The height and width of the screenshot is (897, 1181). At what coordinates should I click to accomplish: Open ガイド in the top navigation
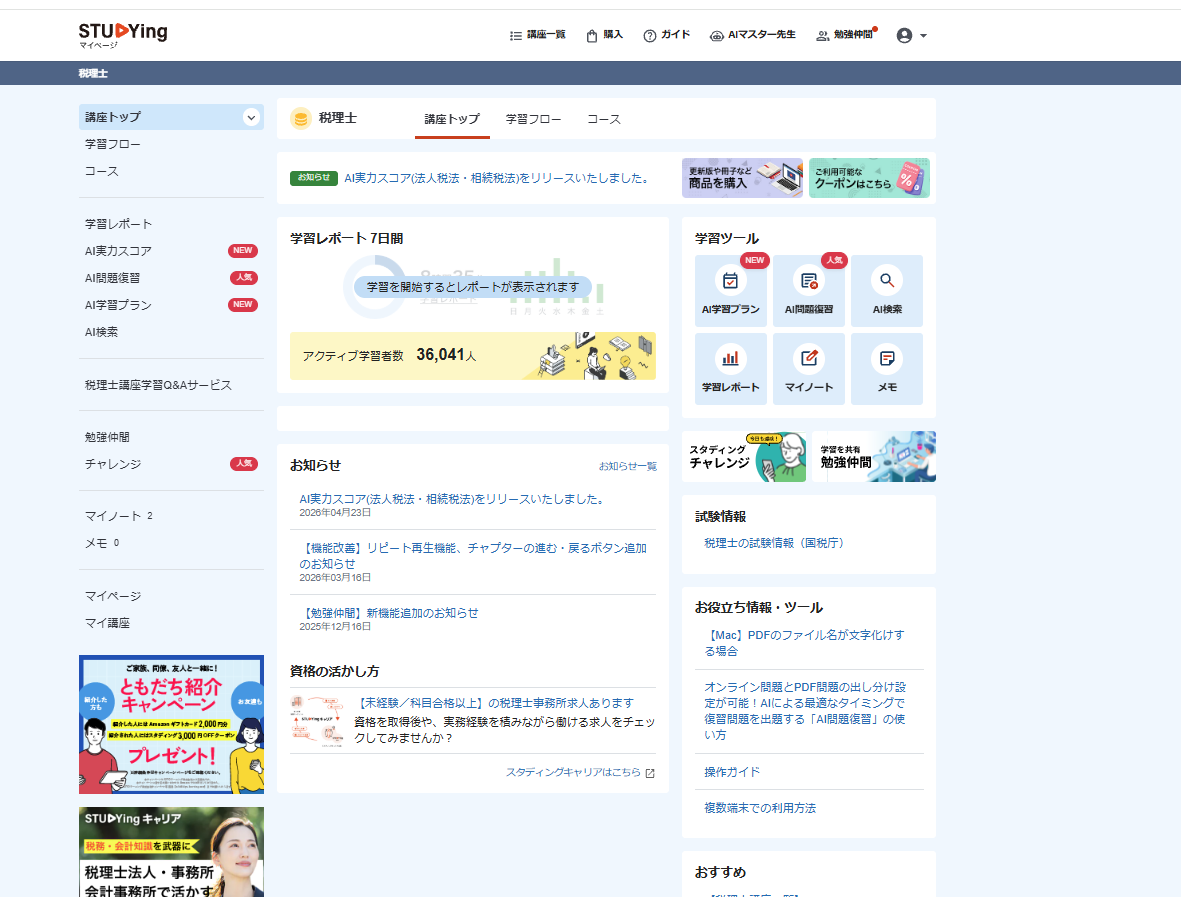coord(667,35)
